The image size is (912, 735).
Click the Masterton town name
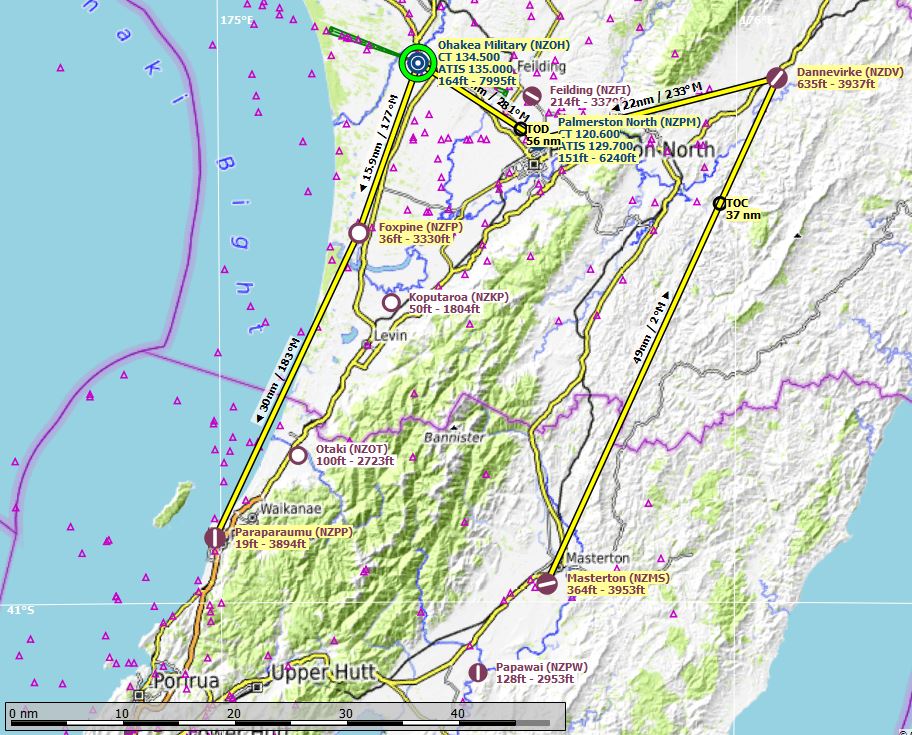point(598,558)
